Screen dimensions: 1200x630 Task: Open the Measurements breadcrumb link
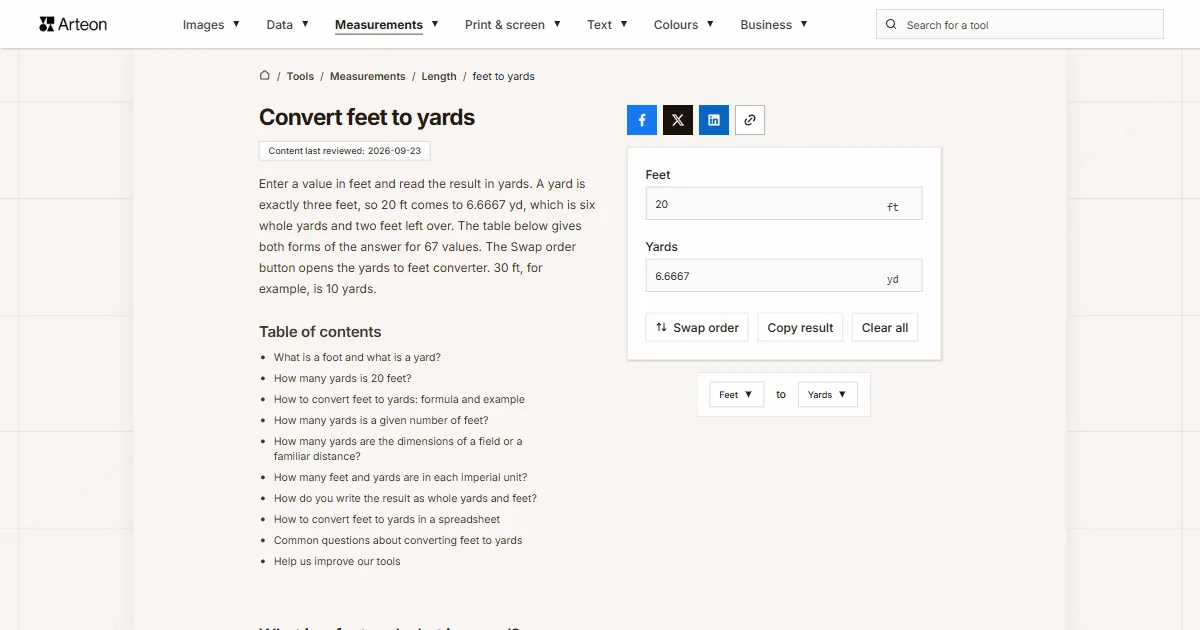368,76
